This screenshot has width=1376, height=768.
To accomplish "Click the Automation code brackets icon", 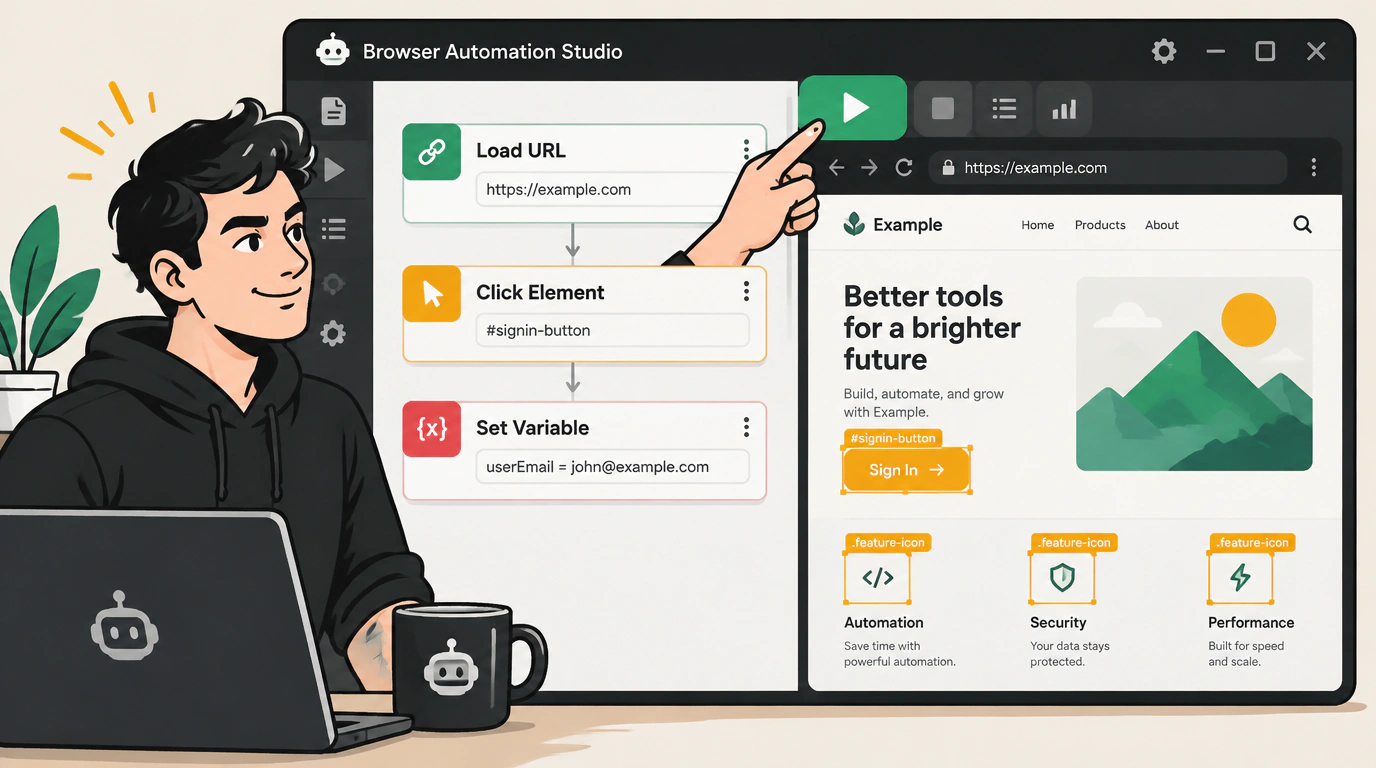I will pos(877,577).
